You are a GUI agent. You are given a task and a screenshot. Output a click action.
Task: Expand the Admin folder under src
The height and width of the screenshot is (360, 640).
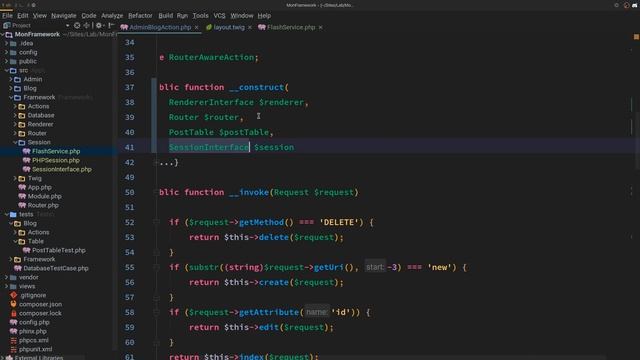(11, 79)
